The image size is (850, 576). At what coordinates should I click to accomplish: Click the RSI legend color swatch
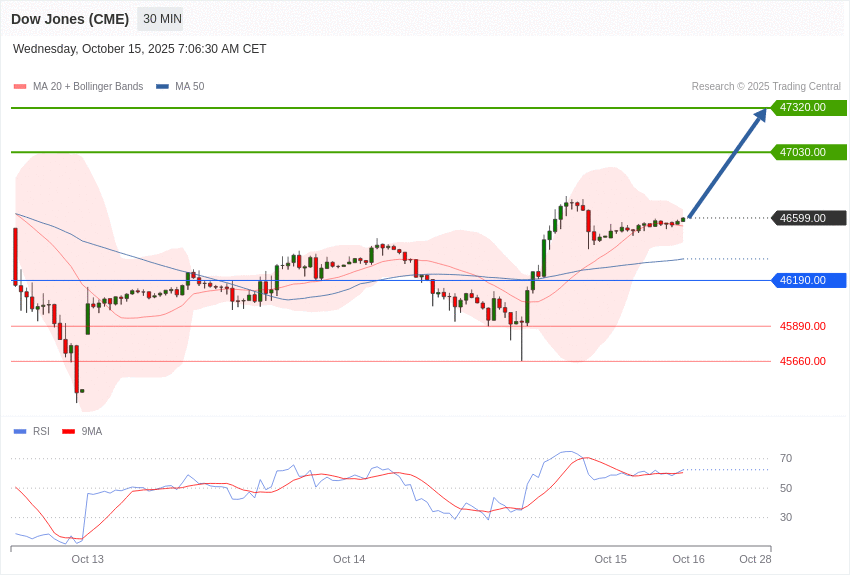click(x=20, y=432)
